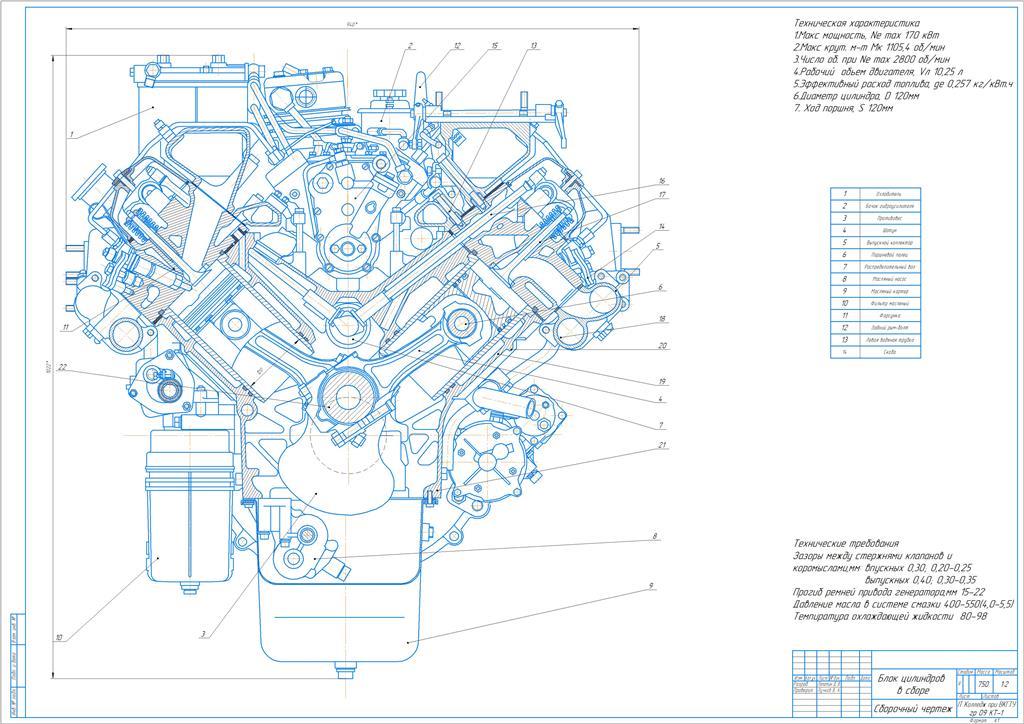Click callout number 21 on the drawing
This screenshot has height=724, width=1024.
point(662,445)
